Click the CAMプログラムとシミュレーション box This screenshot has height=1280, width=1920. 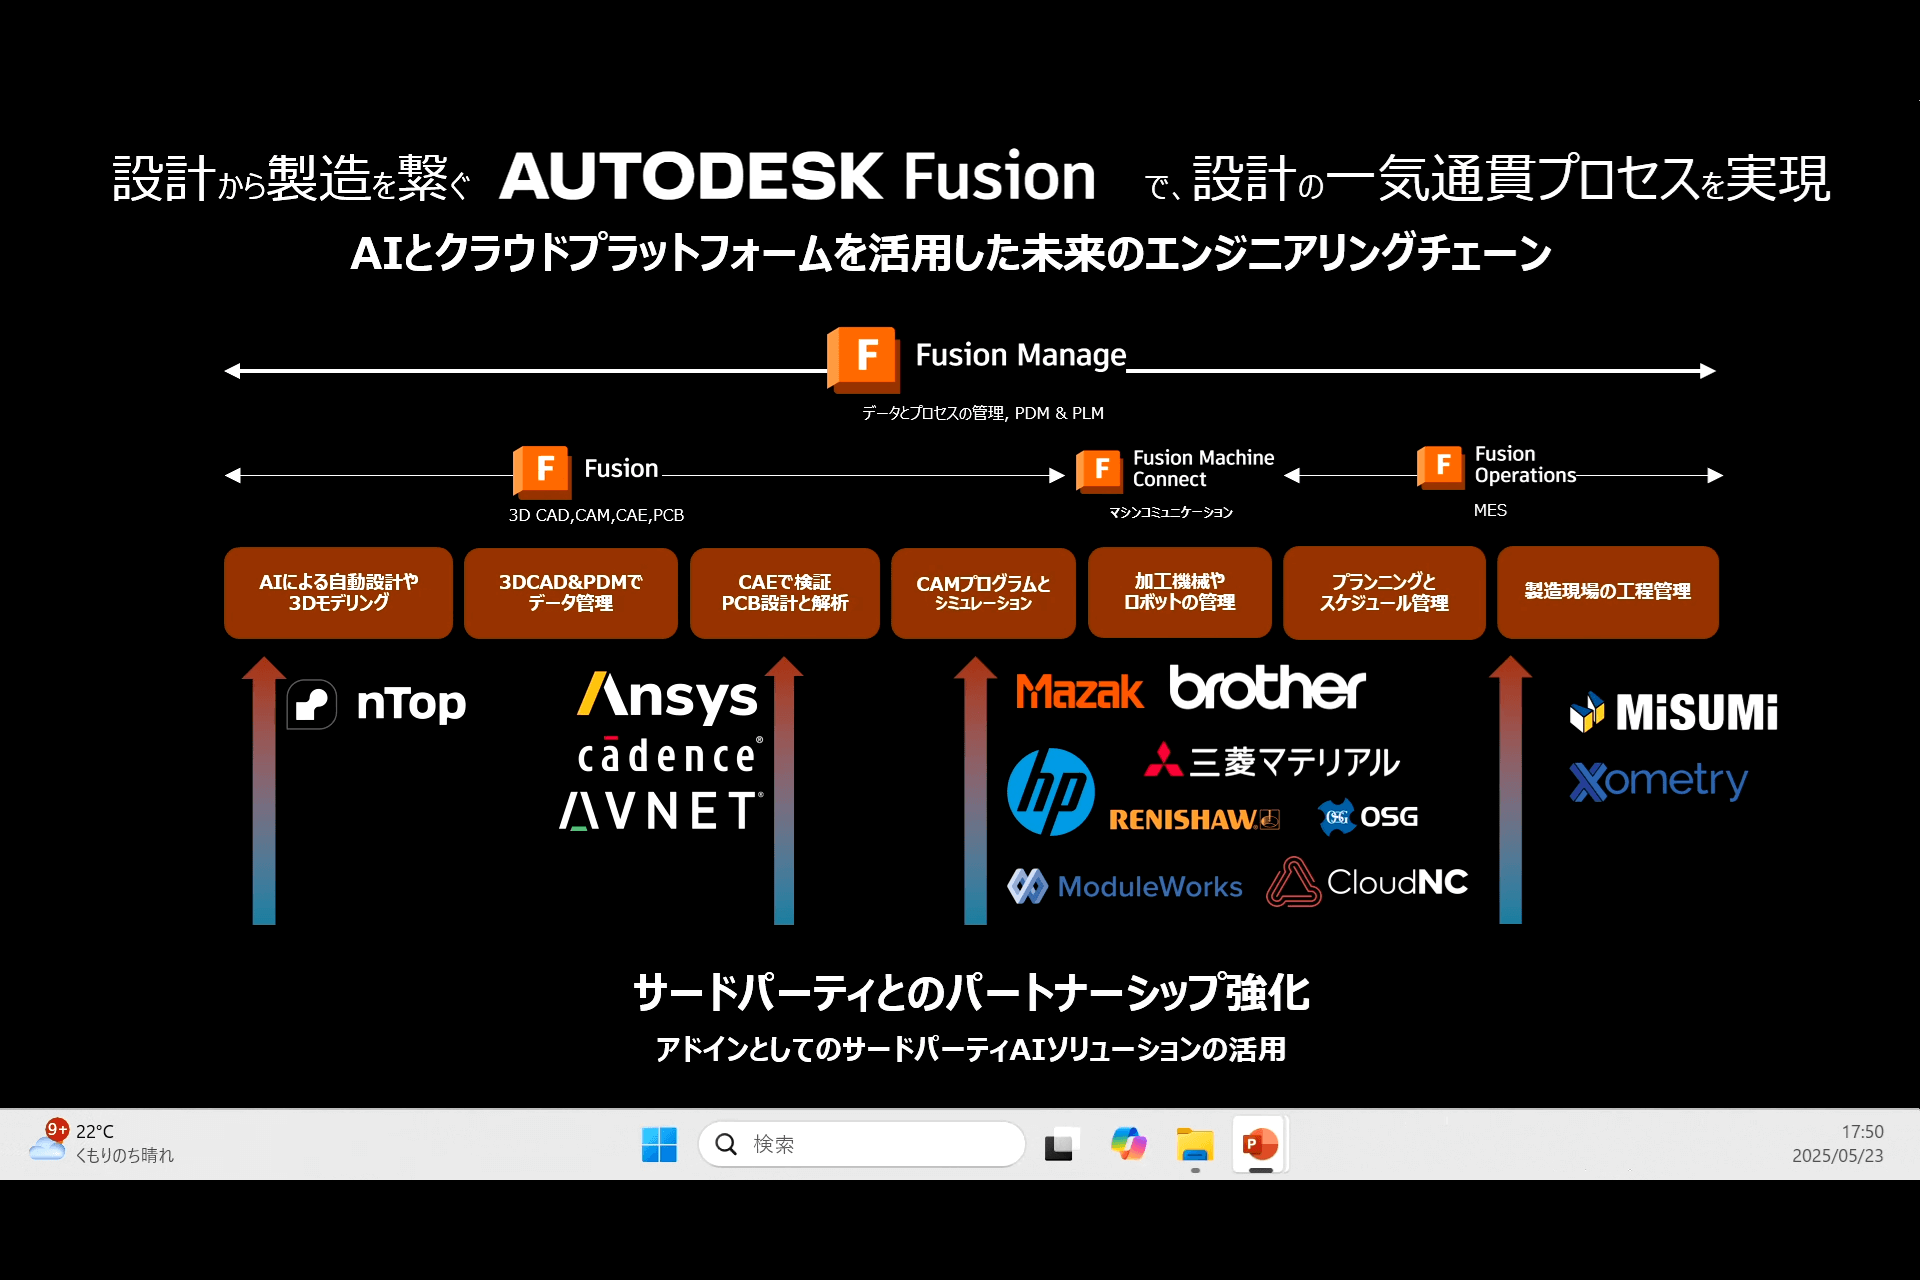pos(983,592)
